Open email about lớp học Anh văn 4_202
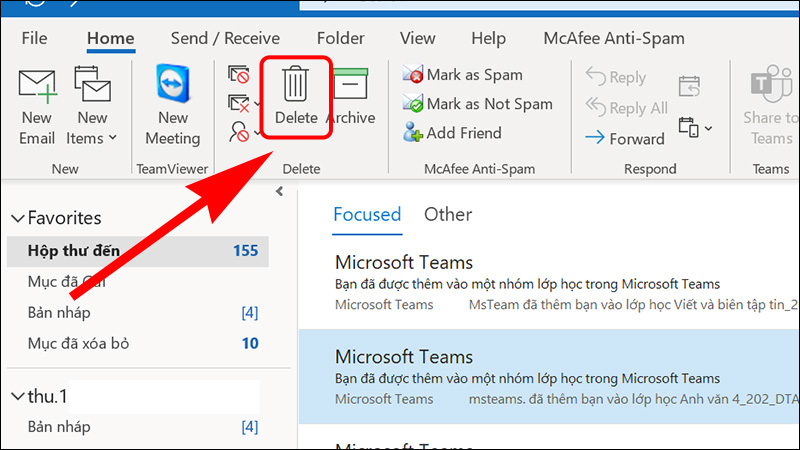Viewport: 800px width, 450px height. pyautogui.click(x=549, y=377)
